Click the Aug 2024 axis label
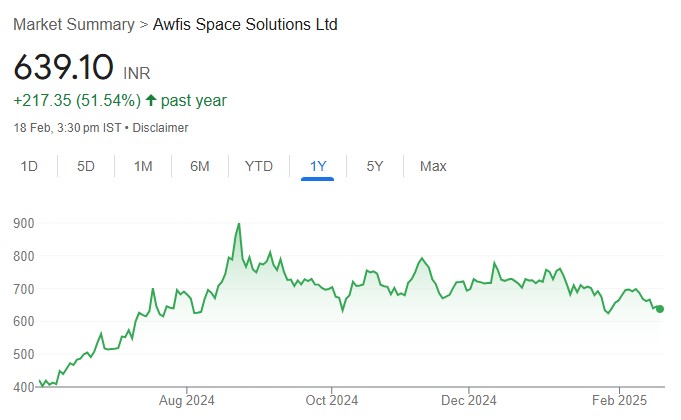681x420 pixels. (187, 401)
